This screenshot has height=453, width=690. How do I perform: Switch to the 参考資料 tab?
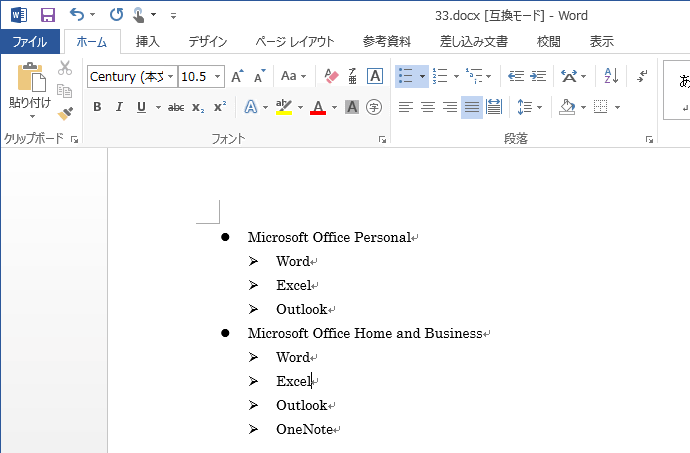(387, 42)
